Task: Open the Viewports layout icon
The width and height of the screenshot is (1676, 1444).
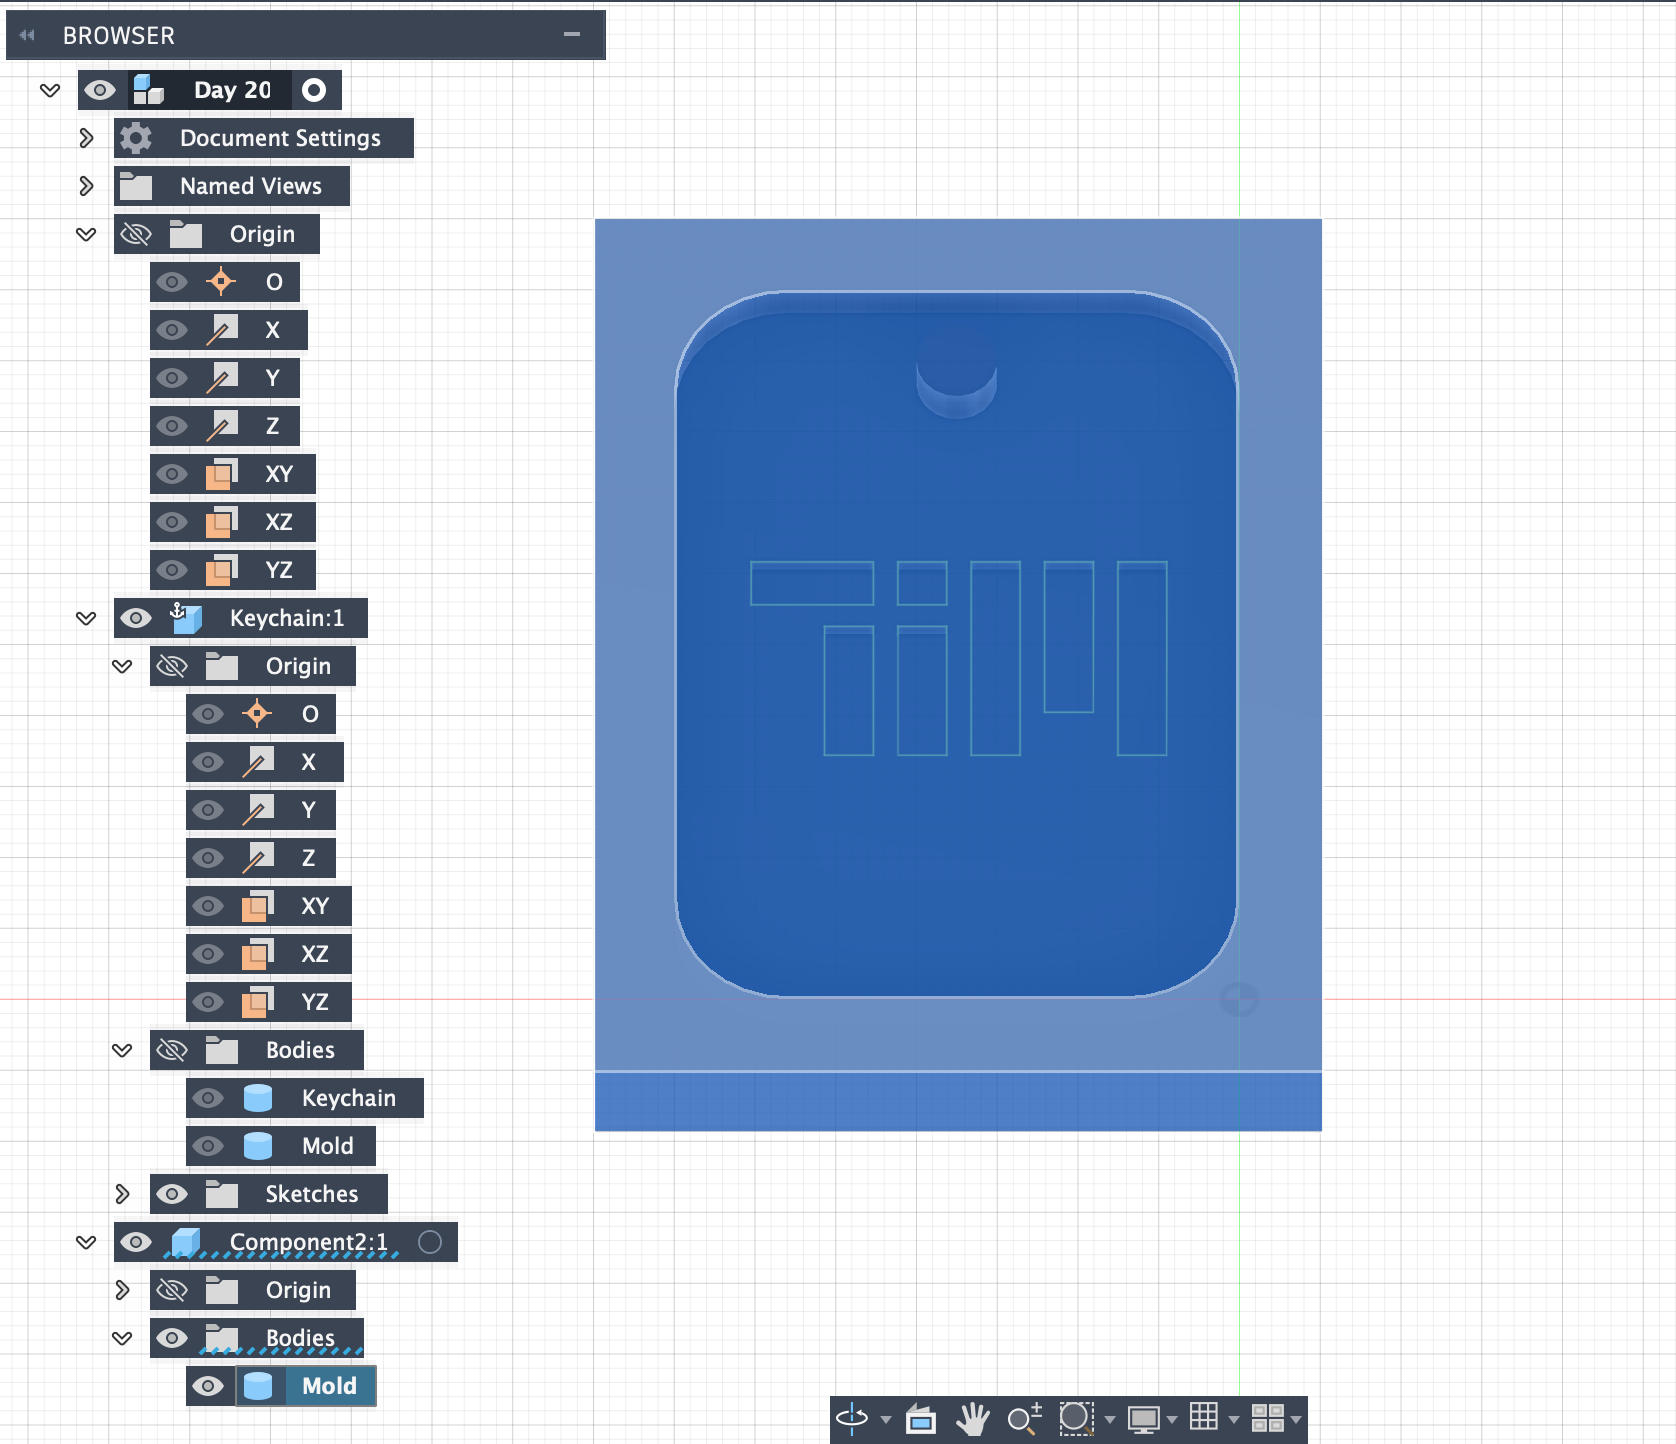Action: [1267, 1418]
